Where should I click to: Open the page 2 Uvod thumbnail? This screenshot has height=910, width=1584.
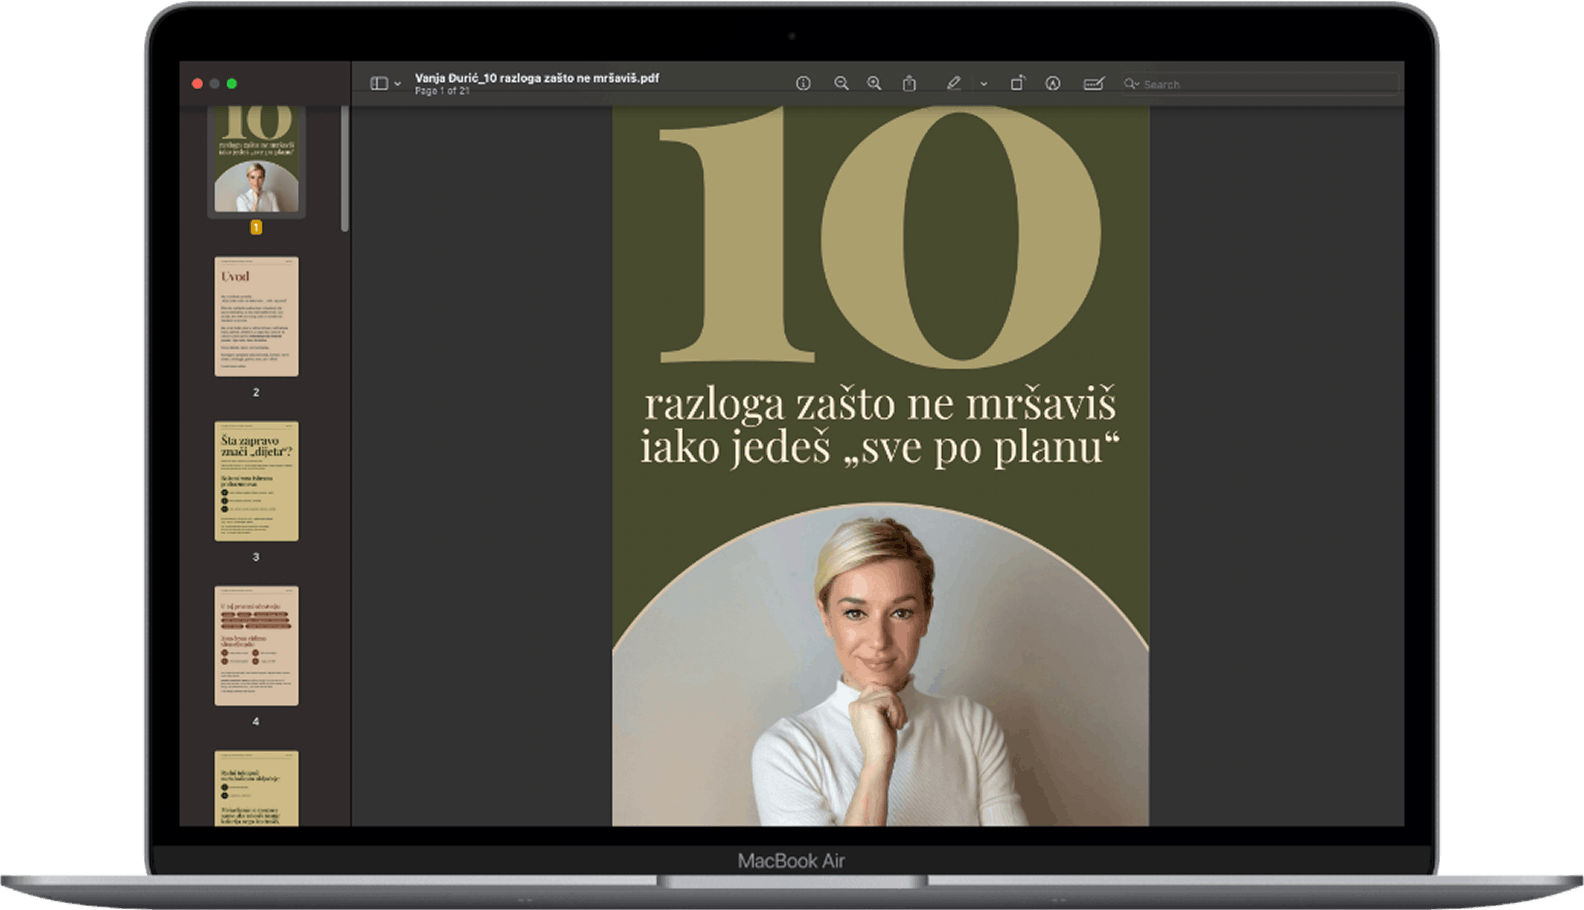point(256,316)
